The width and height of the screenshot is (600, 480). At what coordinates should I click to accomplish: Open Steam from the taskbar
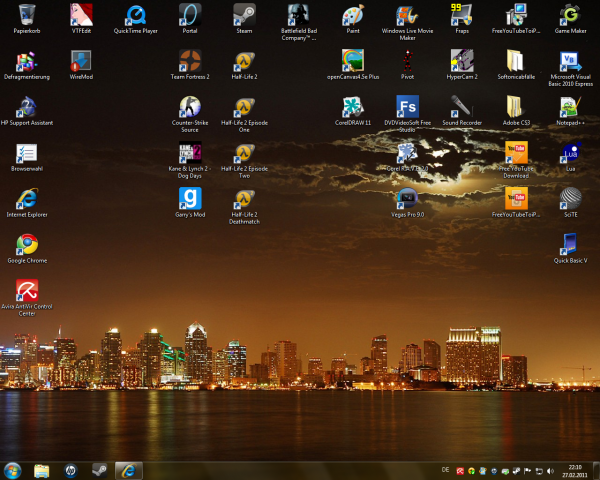pos(99,471)
